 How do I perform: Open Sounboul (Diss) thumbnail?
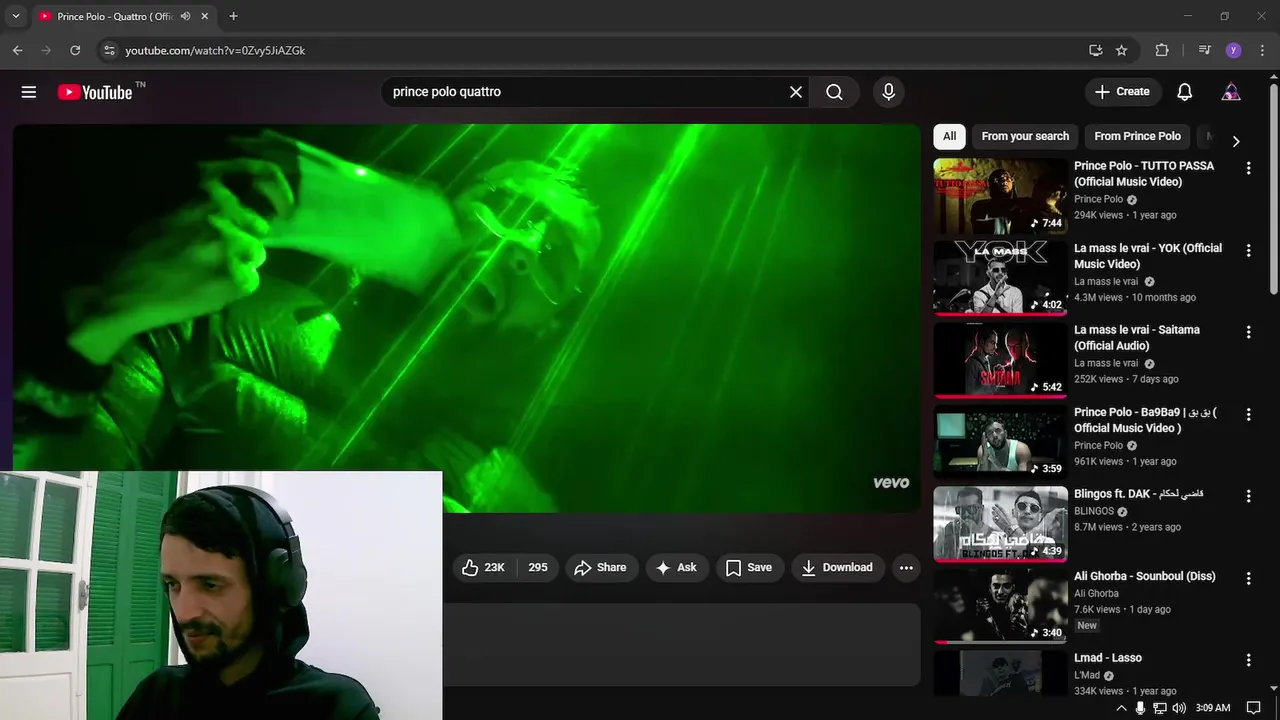(x=1000, y=606)
